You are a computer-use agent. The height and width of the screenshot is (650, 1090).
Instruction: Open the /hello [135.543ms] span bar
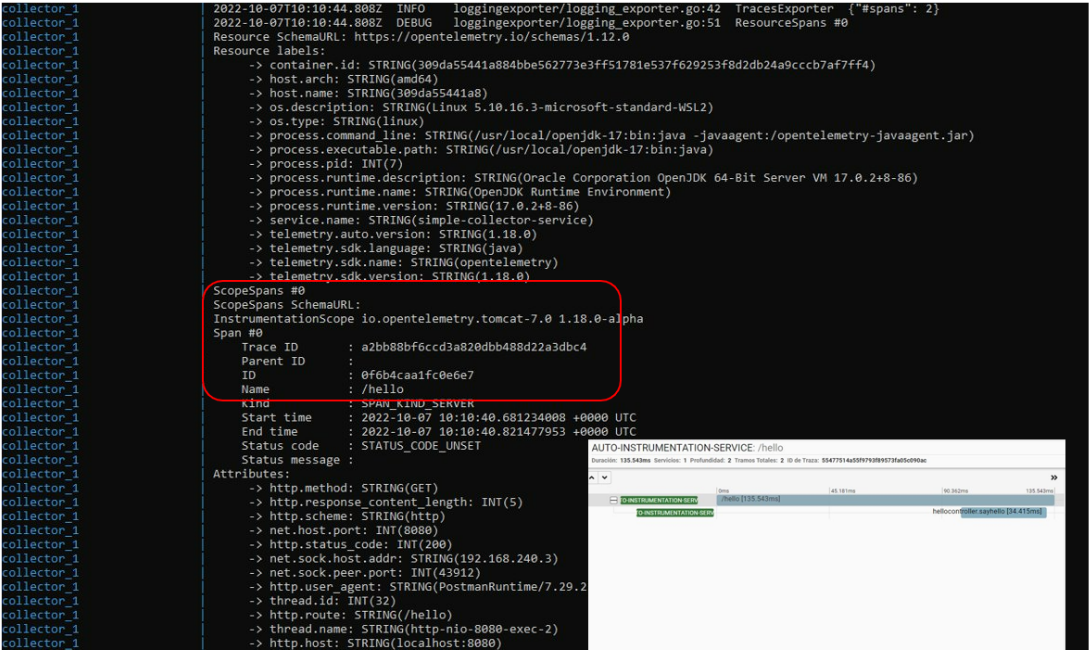click(x=886, y=500)
